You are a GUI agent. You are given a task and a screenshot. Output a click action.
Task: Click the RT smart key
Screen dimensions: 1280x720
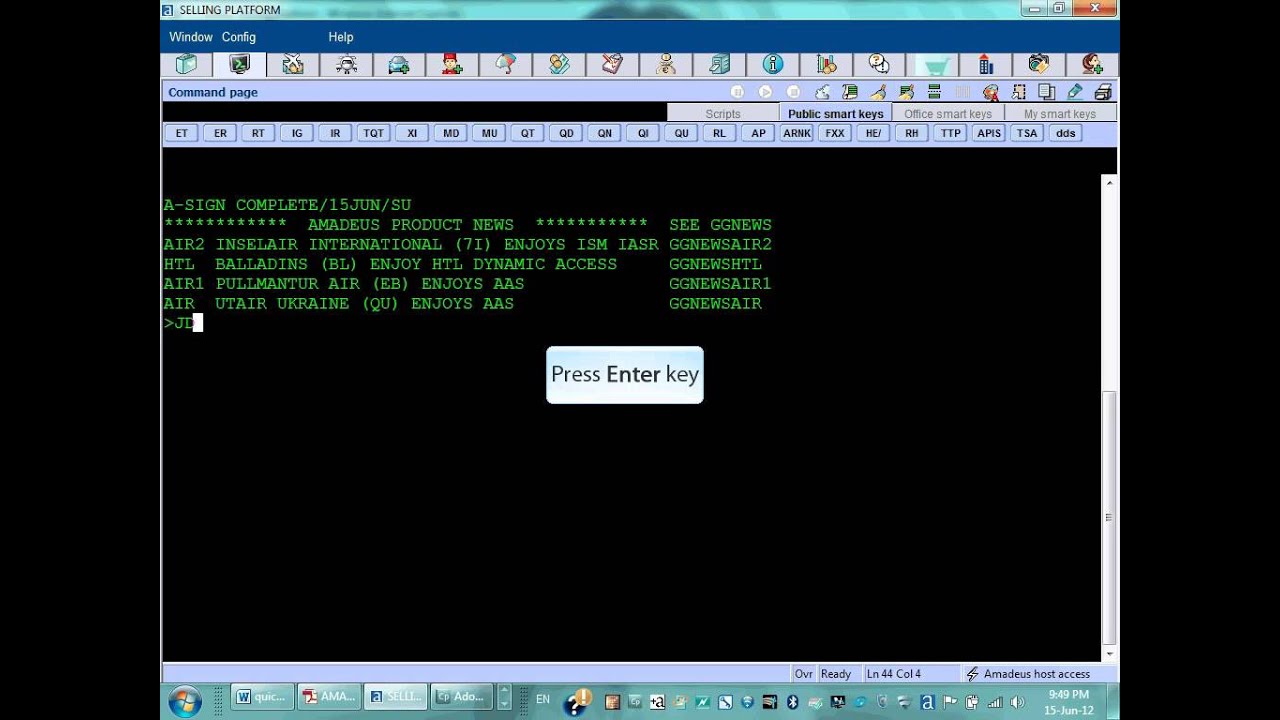(x=258, y=133)
